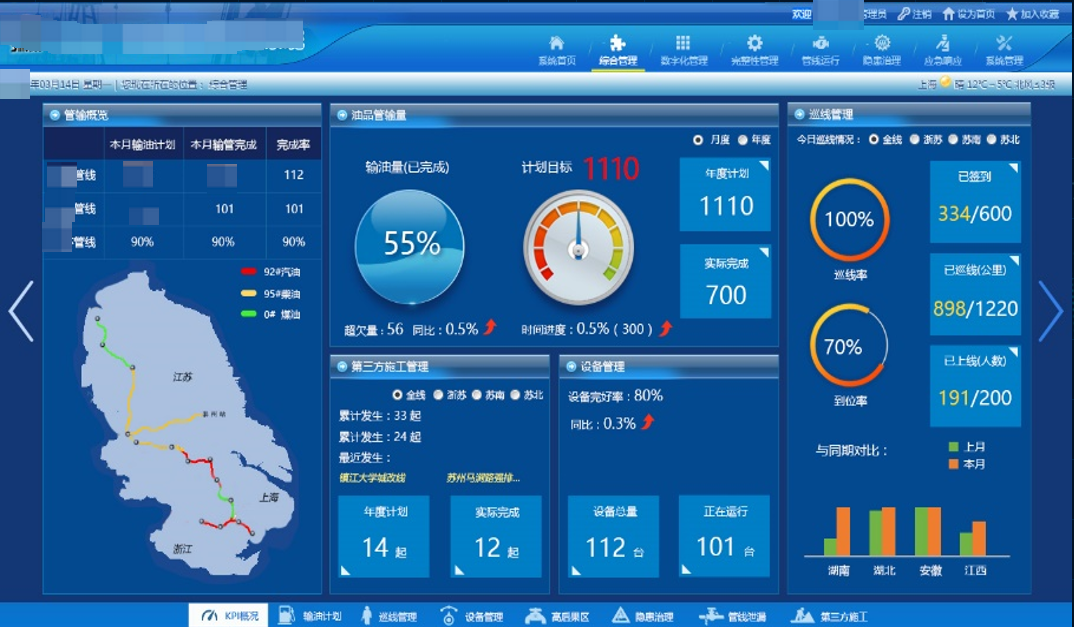Screen dimensions: 1074x627
Task: Select 浙苏 radio in 巡线管理 panel
Action: click(914, 140)
